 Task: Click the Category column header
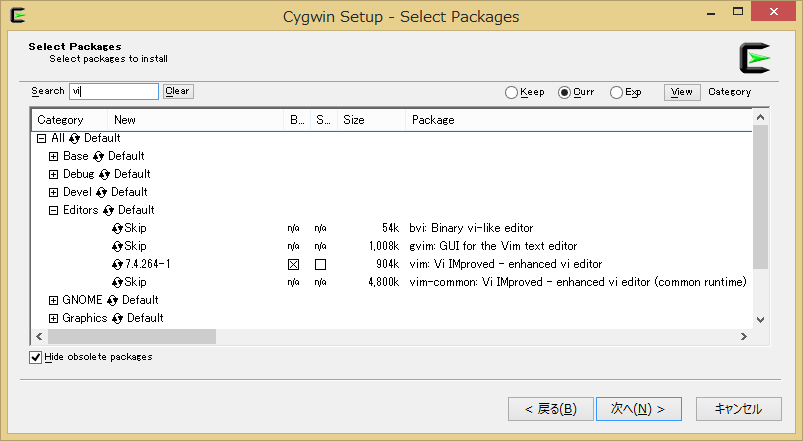pyautogui.click(x=70, y=120)
